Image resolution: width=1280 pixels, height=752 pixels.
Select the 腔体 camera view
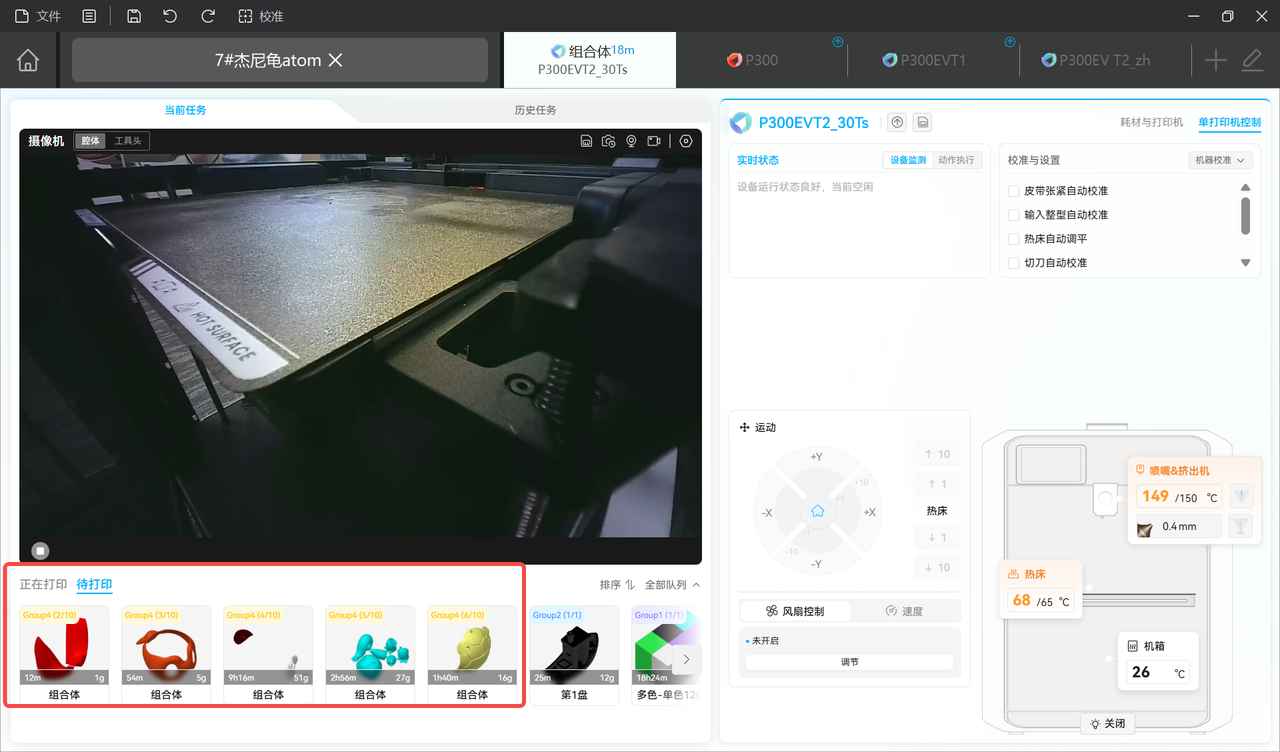[91, 141]
